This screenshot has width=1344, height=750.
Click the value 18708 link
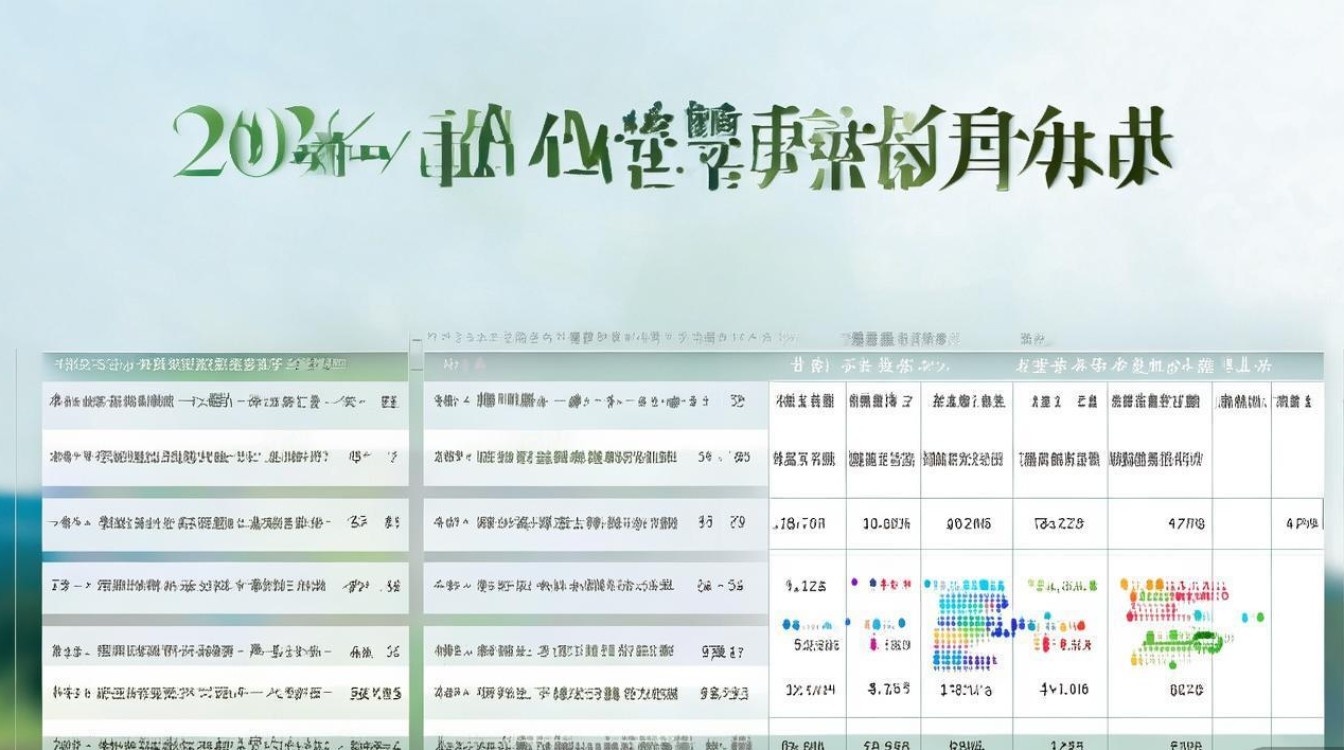point(800,522)
